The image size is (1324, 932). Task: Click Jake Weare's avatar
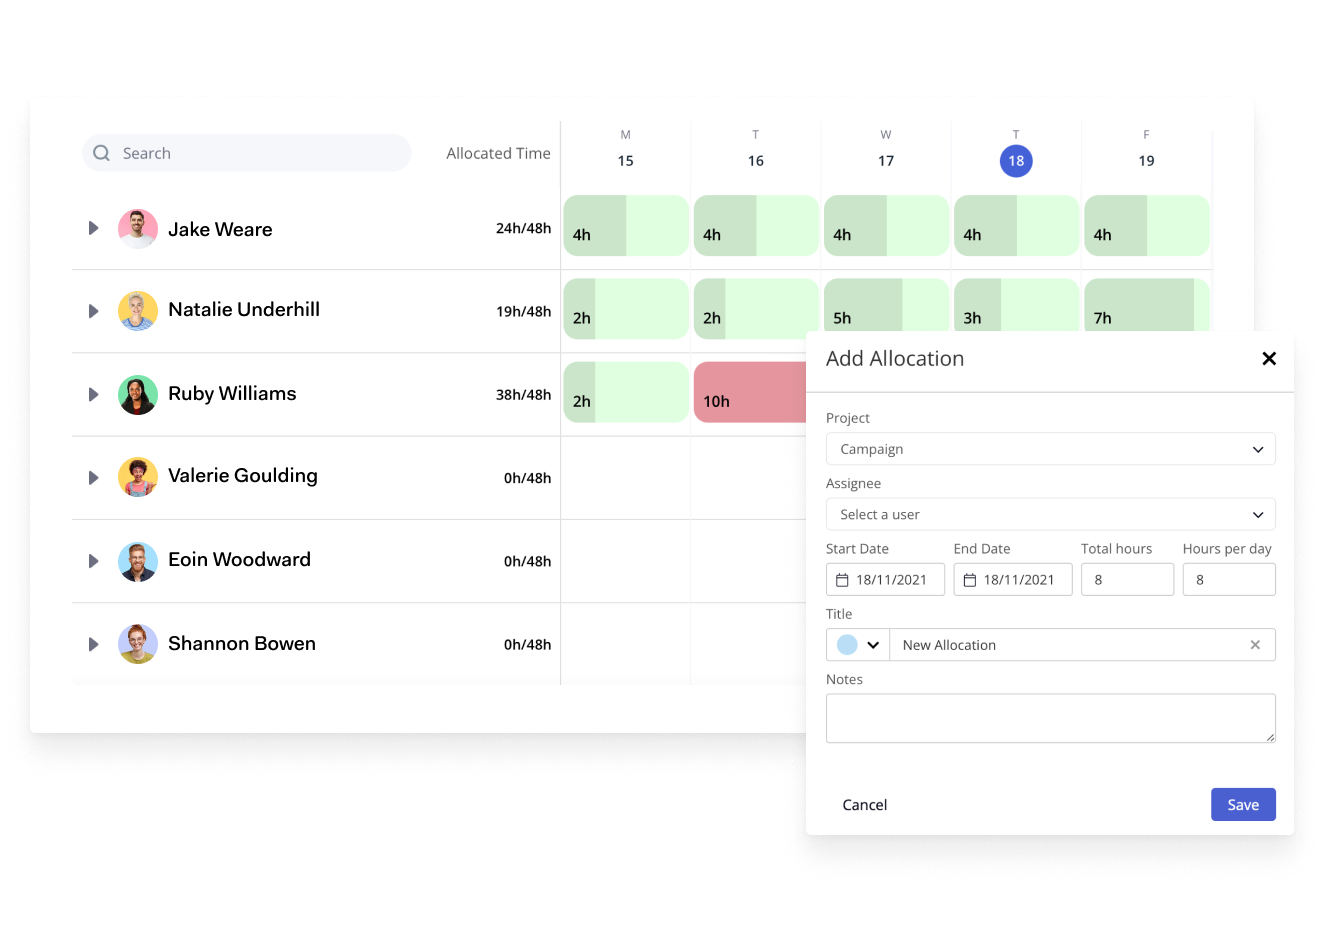tap(138, 229)
